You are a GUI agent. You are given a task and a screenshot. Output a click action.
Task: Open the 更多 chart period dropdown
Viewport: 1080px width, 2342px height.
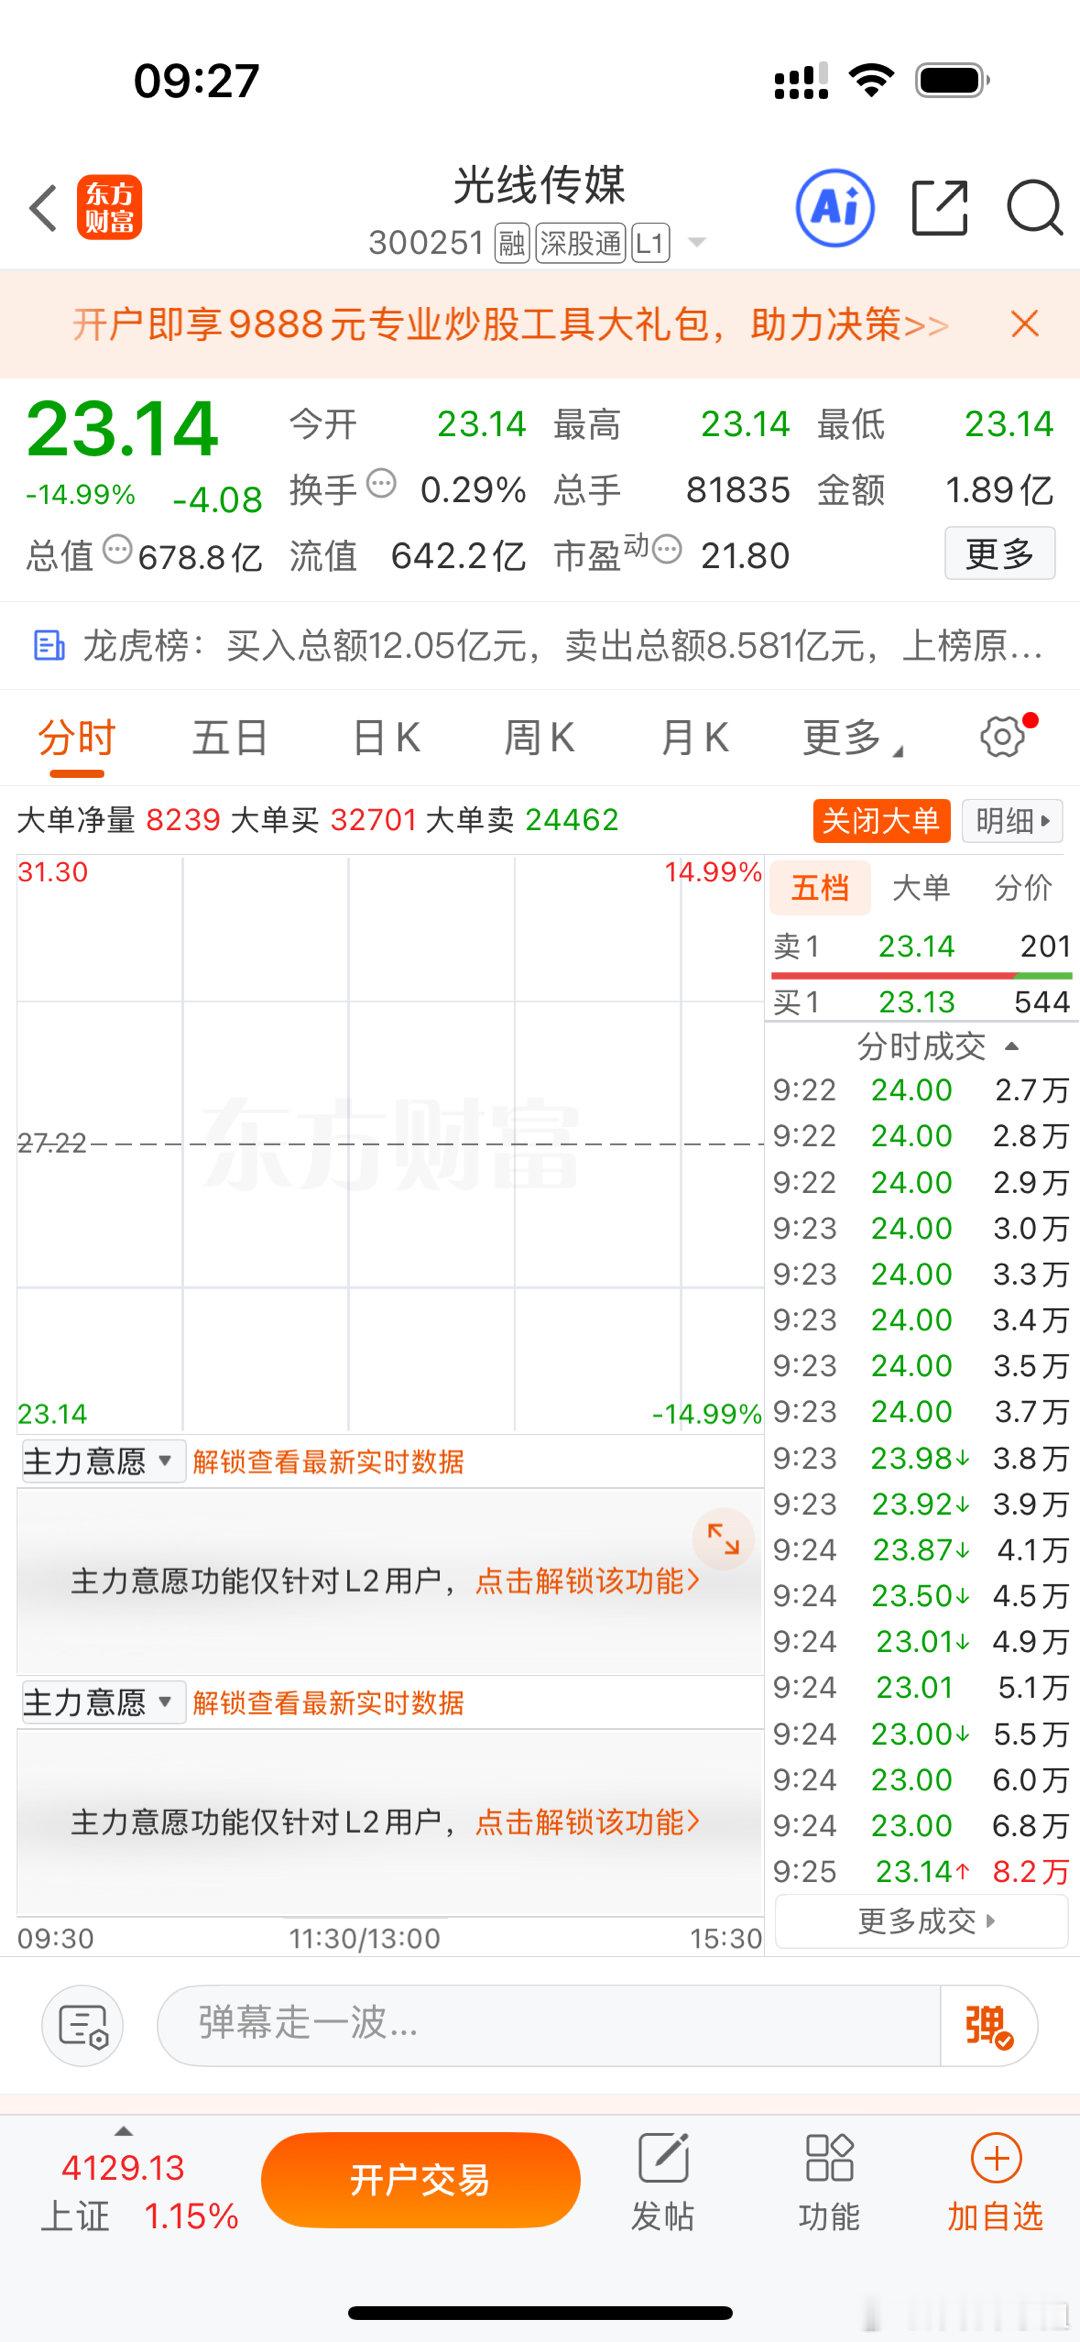852,738
